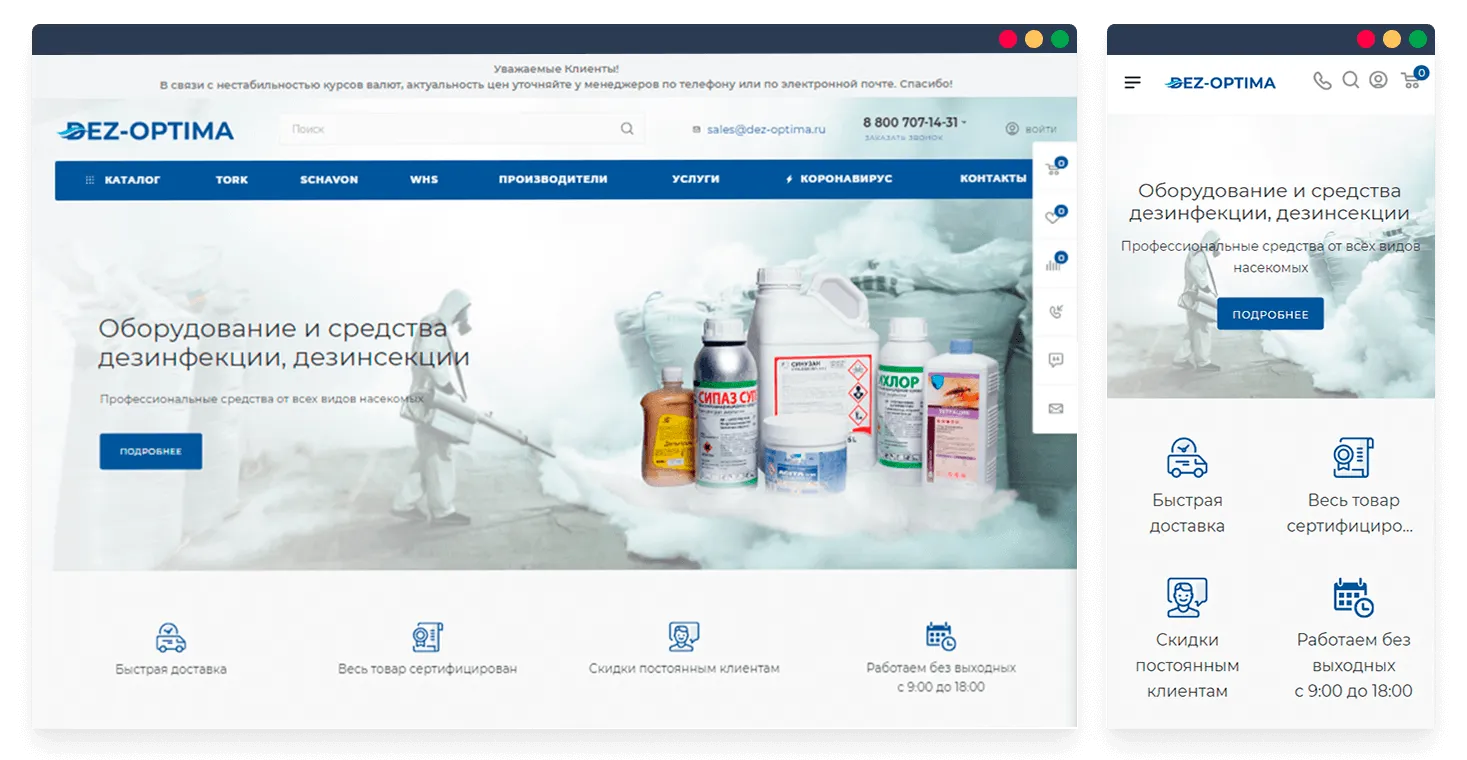The image size is (1467, 760).
Task: Click callback phone icon in side panel
Action: tap(1055, 312)
